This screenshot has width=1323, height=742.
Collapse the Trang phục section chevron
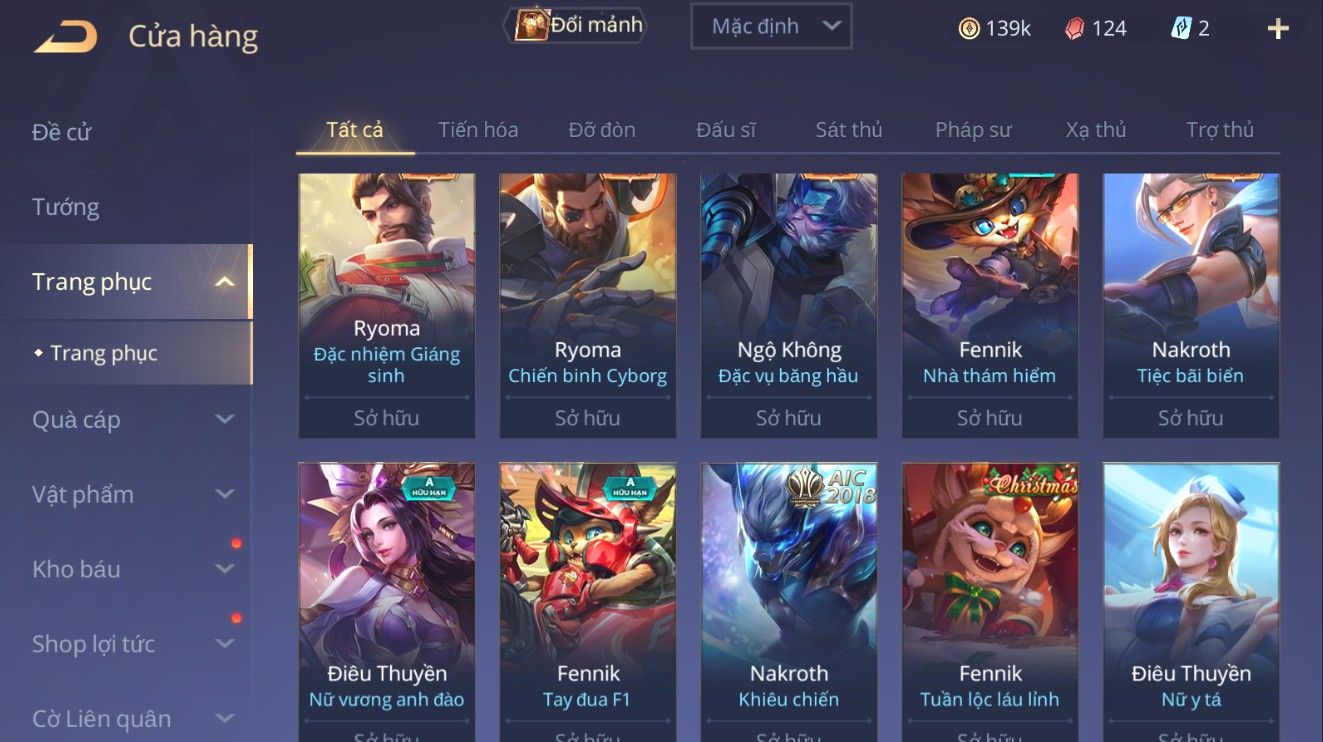(225, 282)
